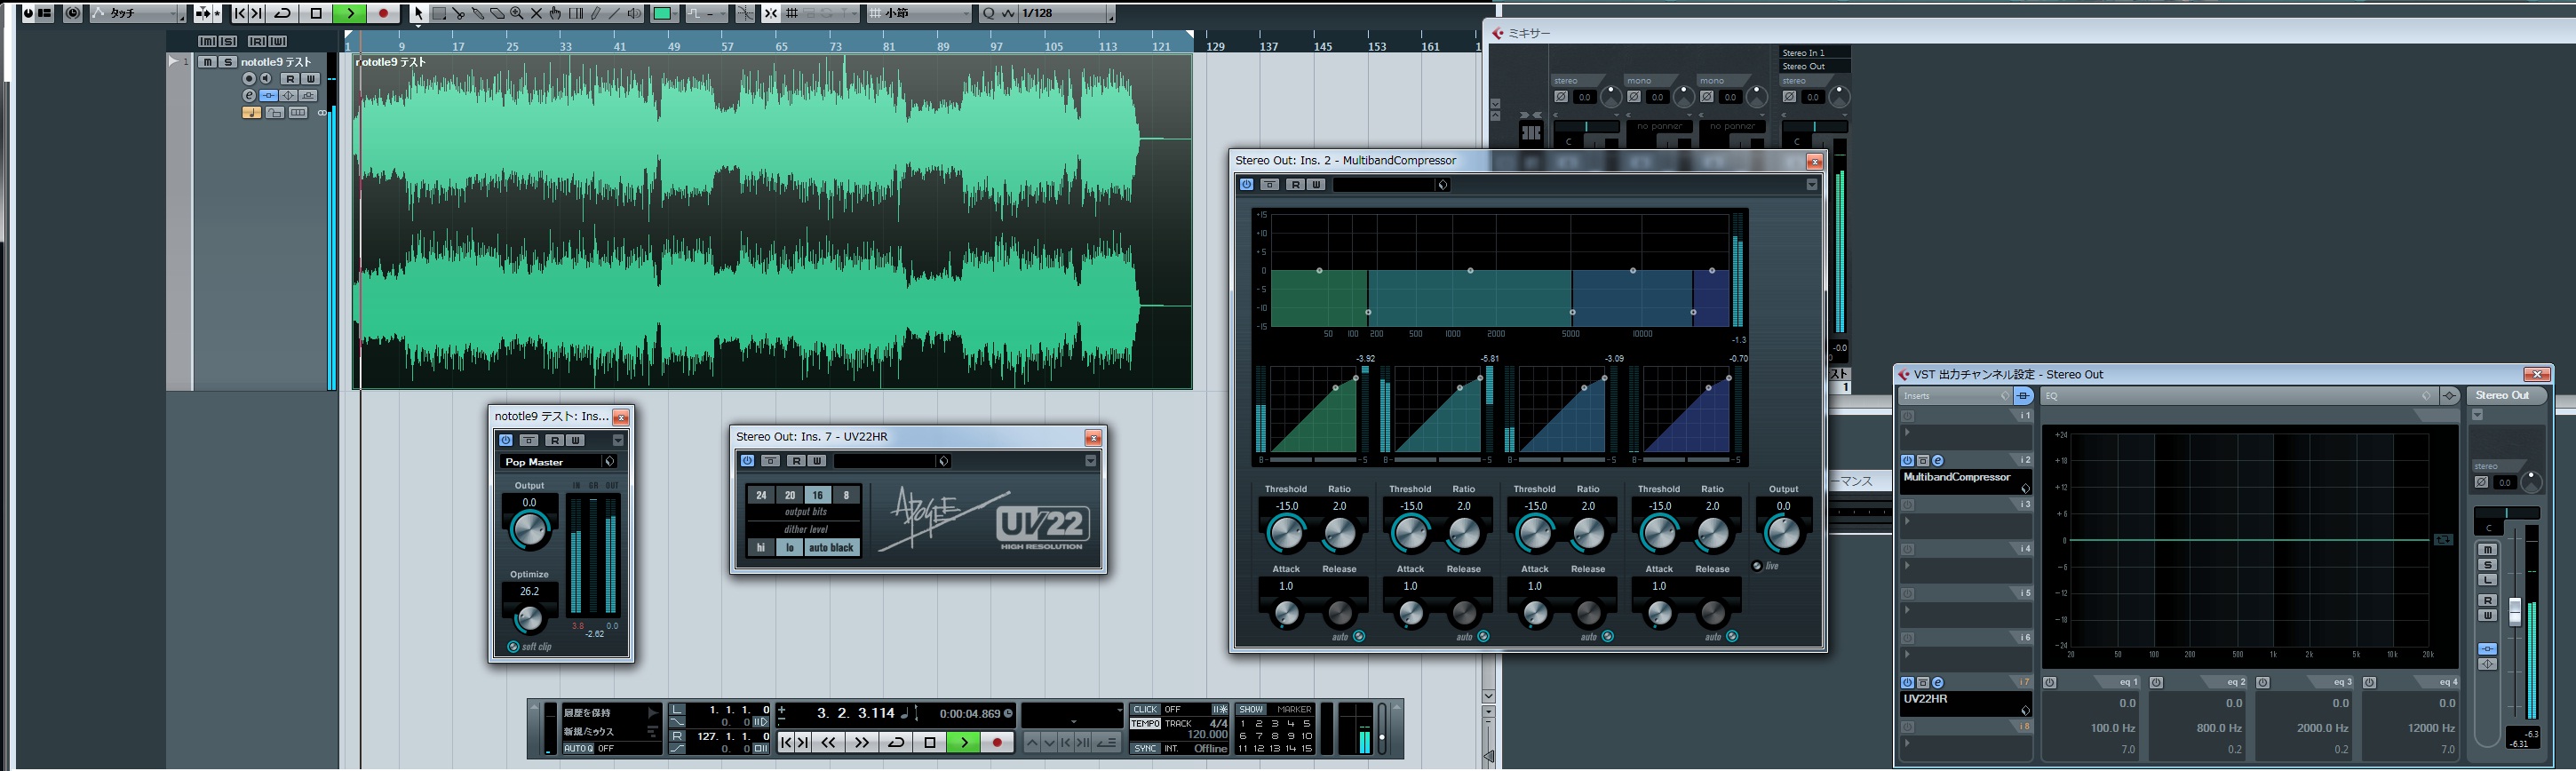This screenshot has width=2576, height=771.
Task: Click the toolbar Stop button
Action: point(316,13)
